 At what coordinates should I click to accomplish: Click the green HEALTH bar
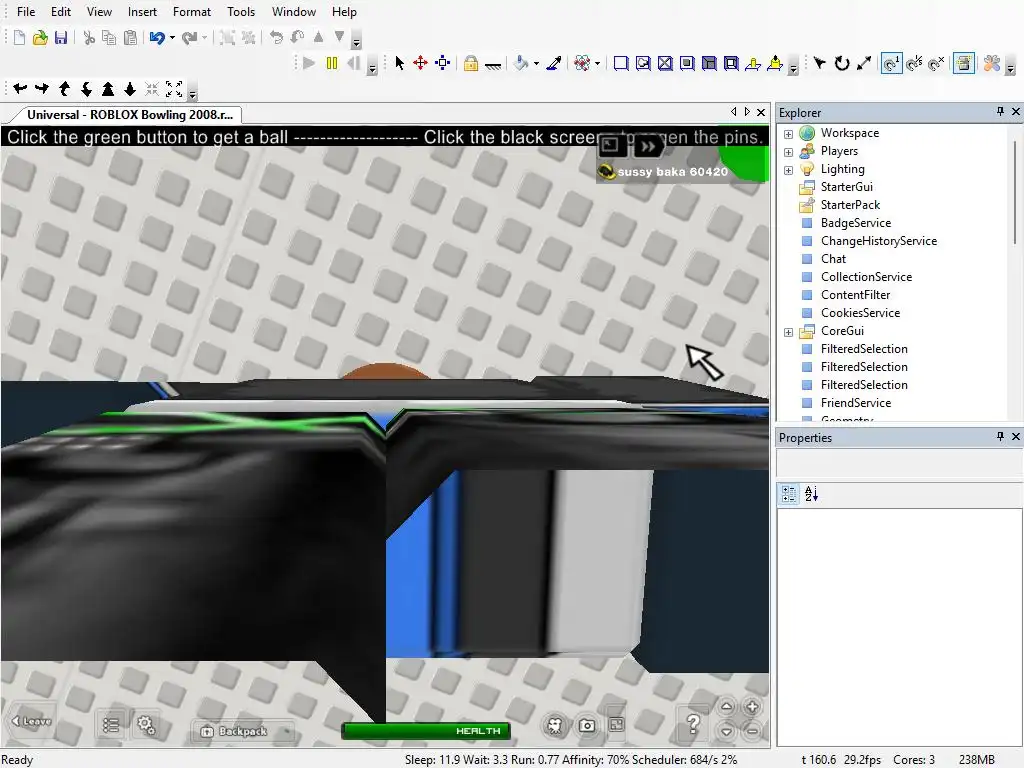tap(426, 731)
